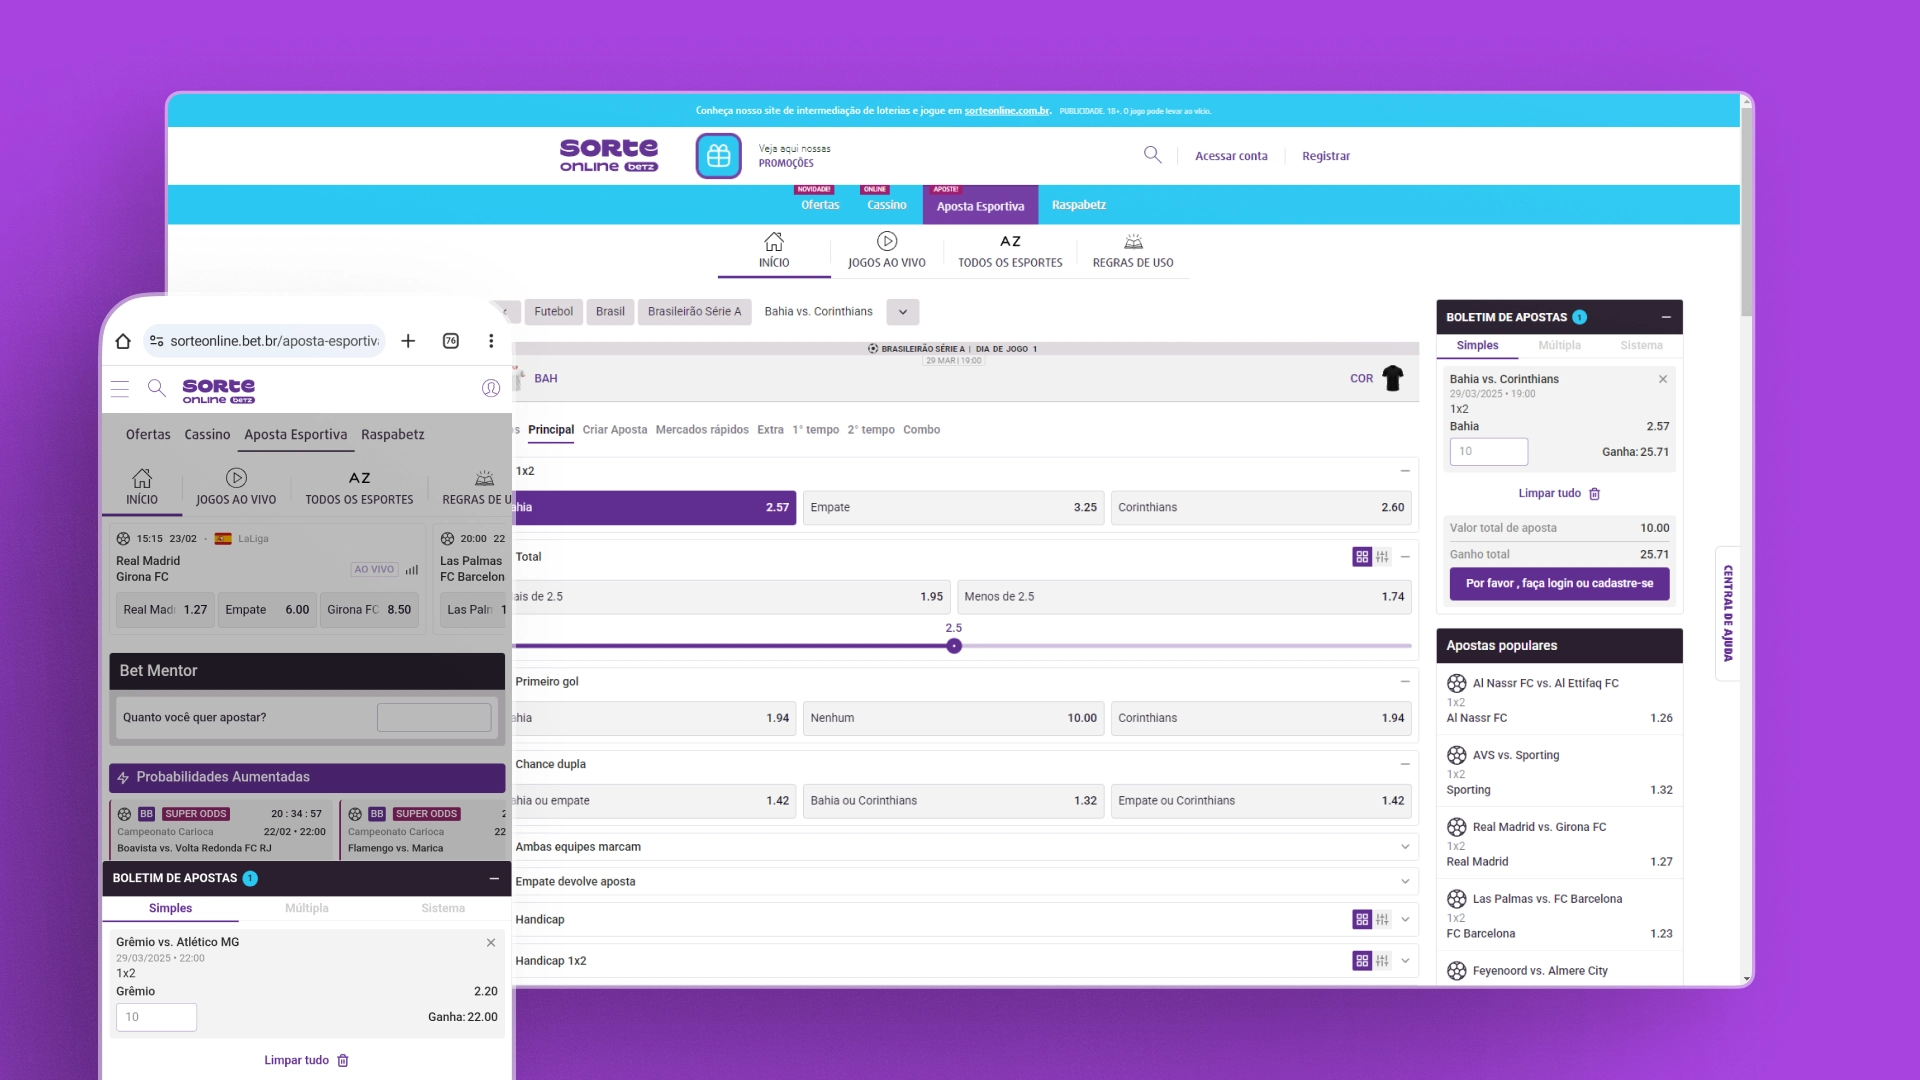Click the Registrar link
This screenshot has width=1920, height=1080.
tap(1325, 156)
